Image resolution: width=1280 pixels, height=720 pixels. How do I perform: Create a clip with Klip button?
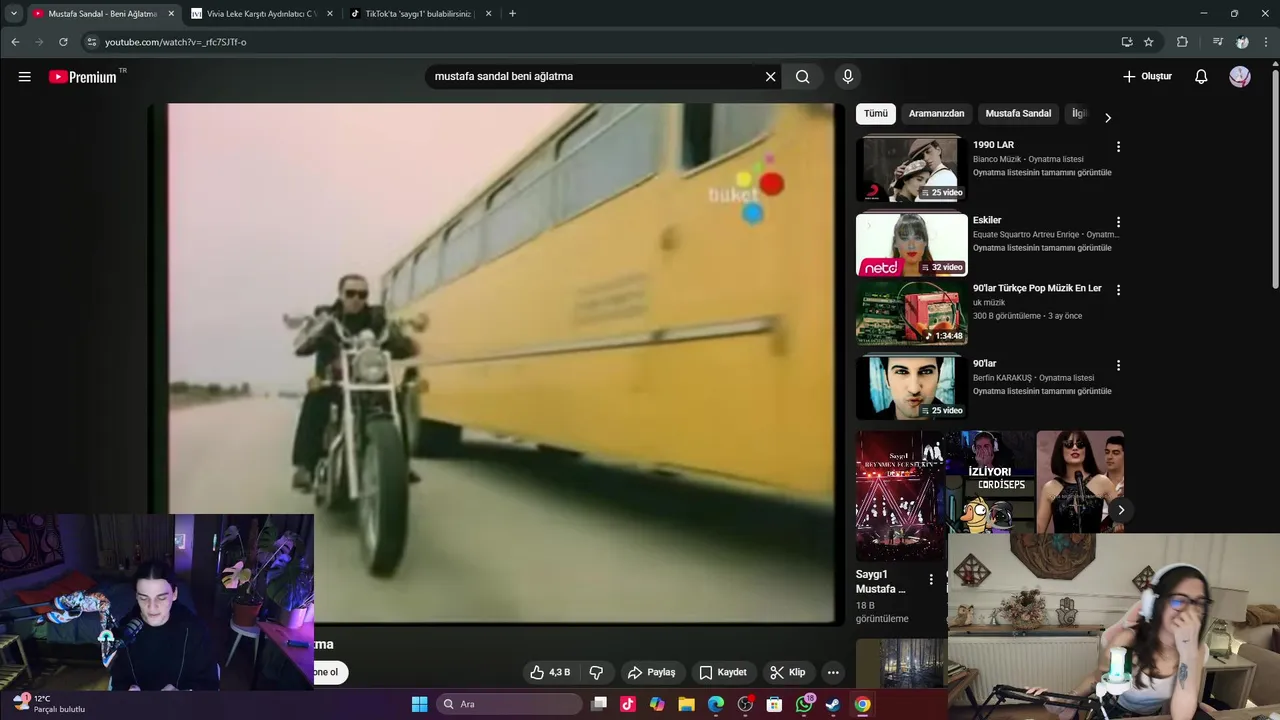[787, 672]
